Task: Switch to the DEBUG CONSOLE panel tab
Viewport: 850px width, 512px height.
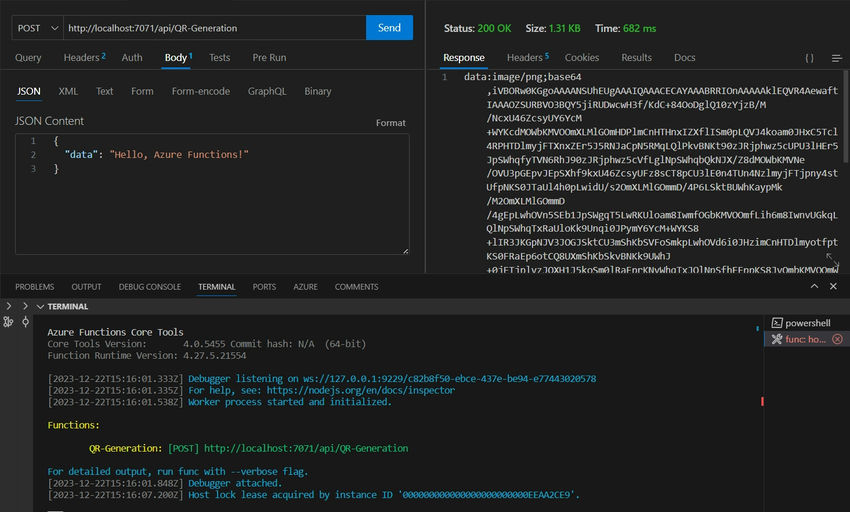Action: click(x=150, y=287)
